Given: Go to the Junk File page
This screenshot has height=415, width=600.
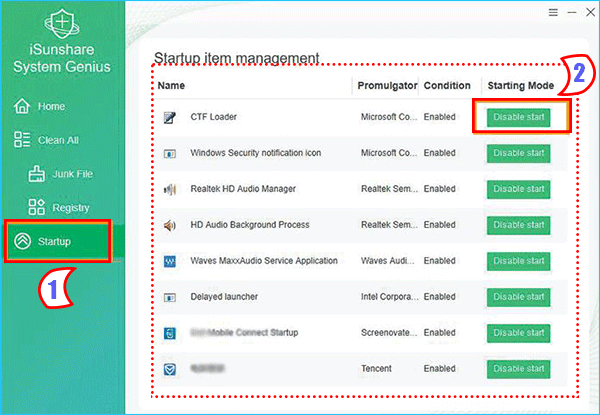Looking at the screenshot, I should coord(72,174).
